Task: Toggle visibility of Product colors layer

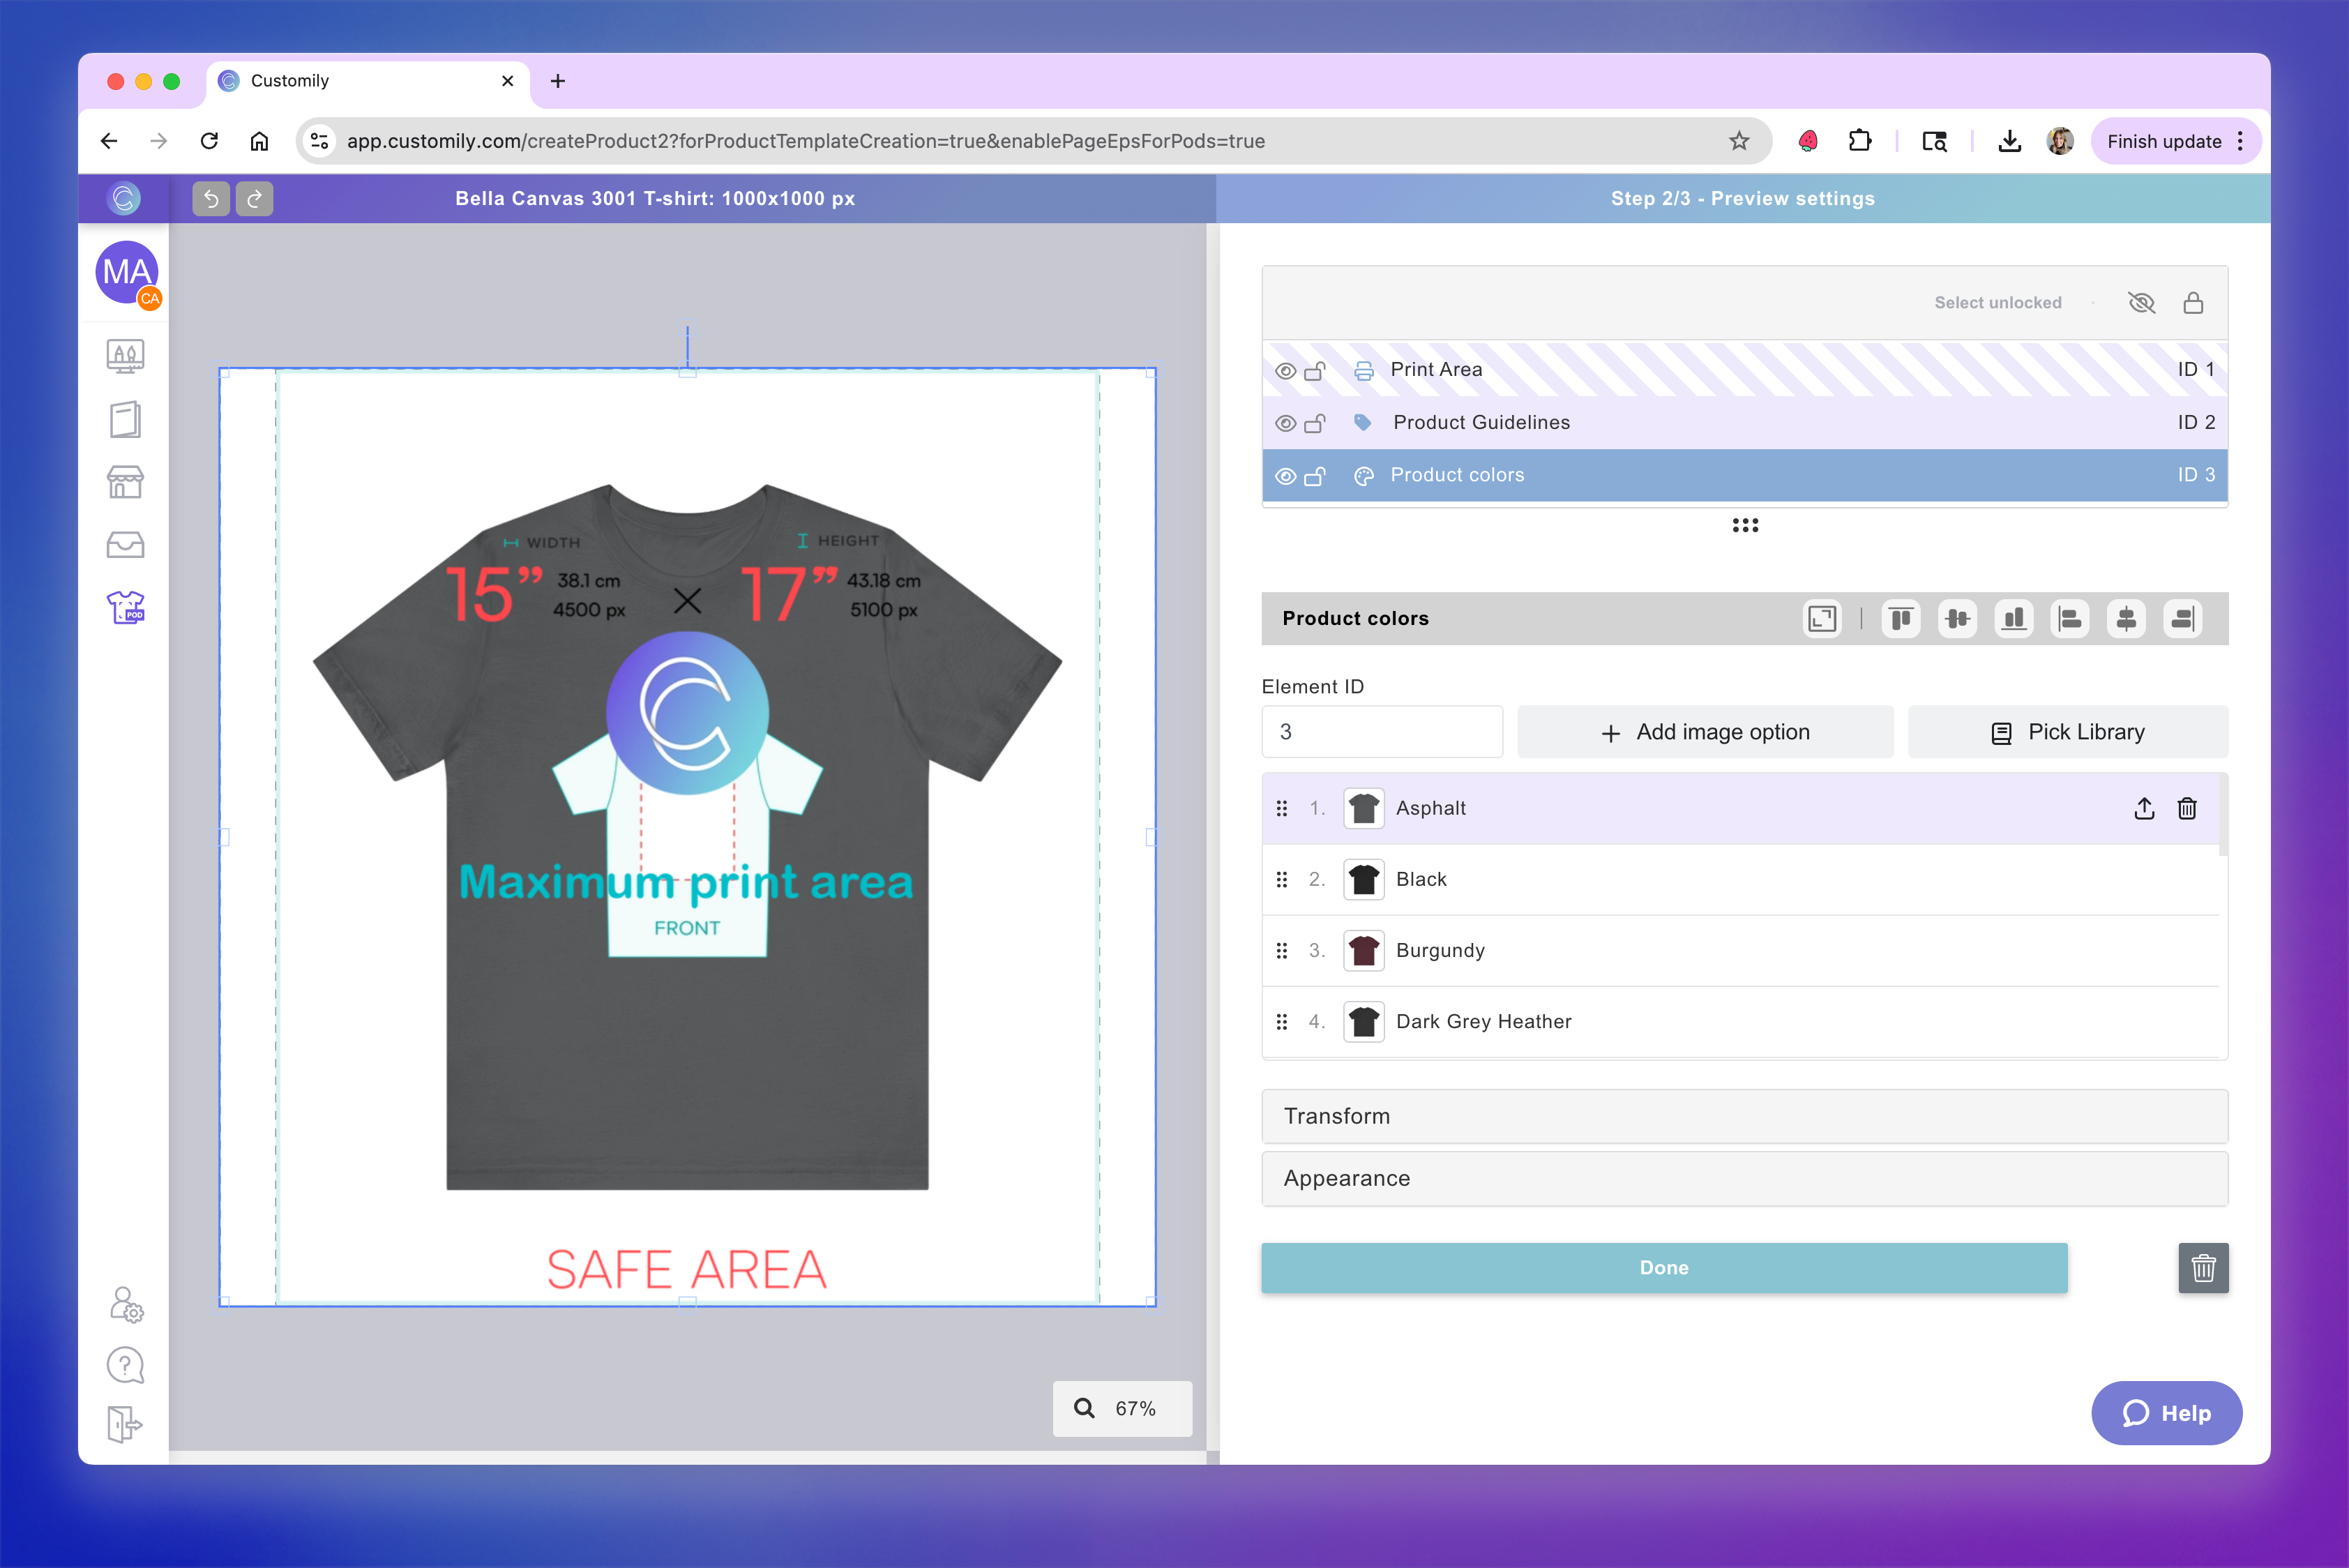Action: point(1285,475)
